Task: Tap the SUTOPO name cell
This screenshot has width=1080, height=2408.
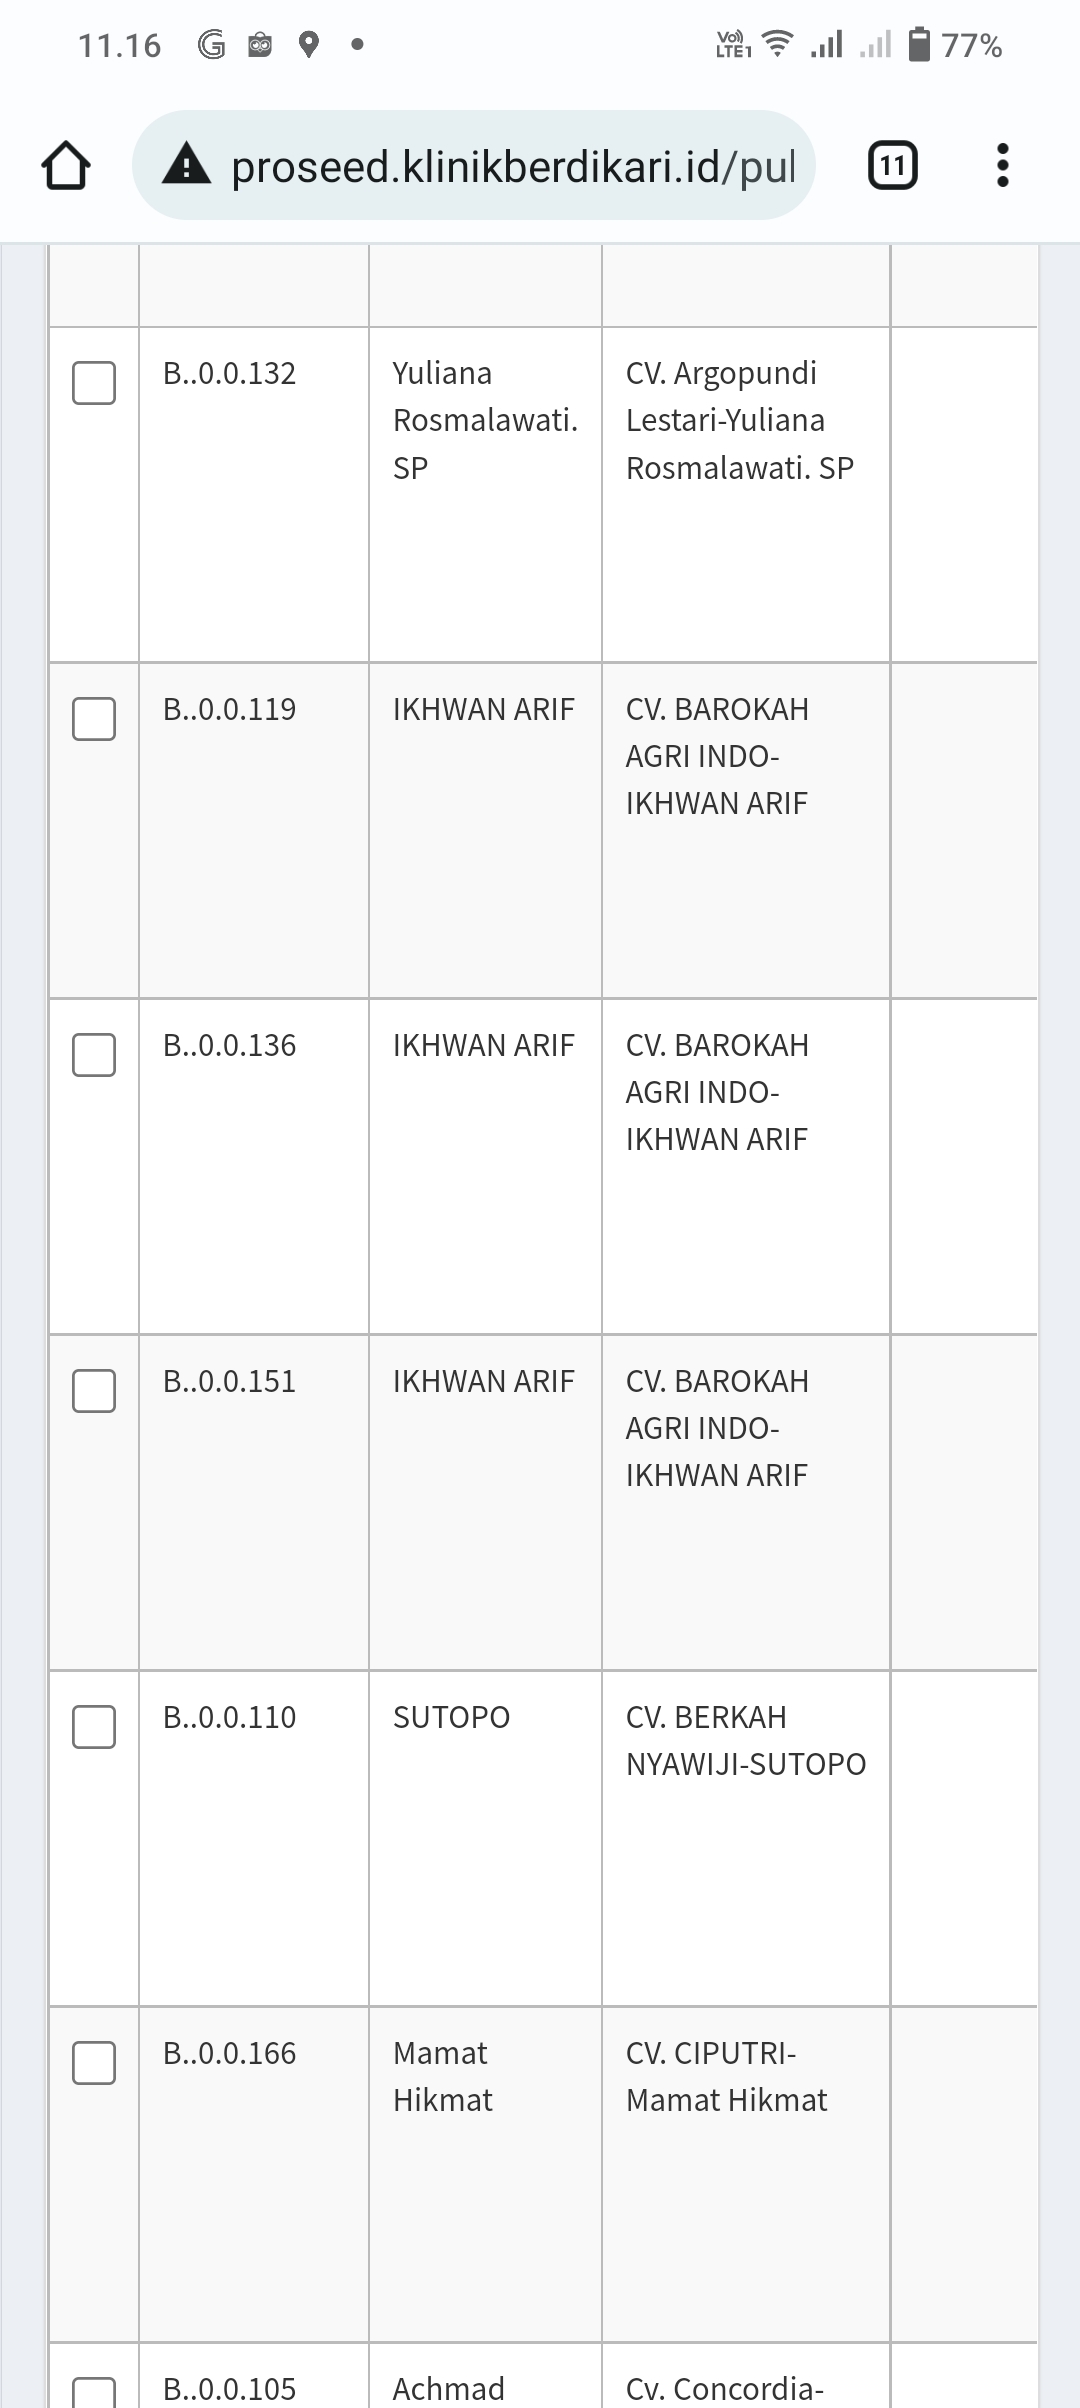Action: [x=451, y=1717]
